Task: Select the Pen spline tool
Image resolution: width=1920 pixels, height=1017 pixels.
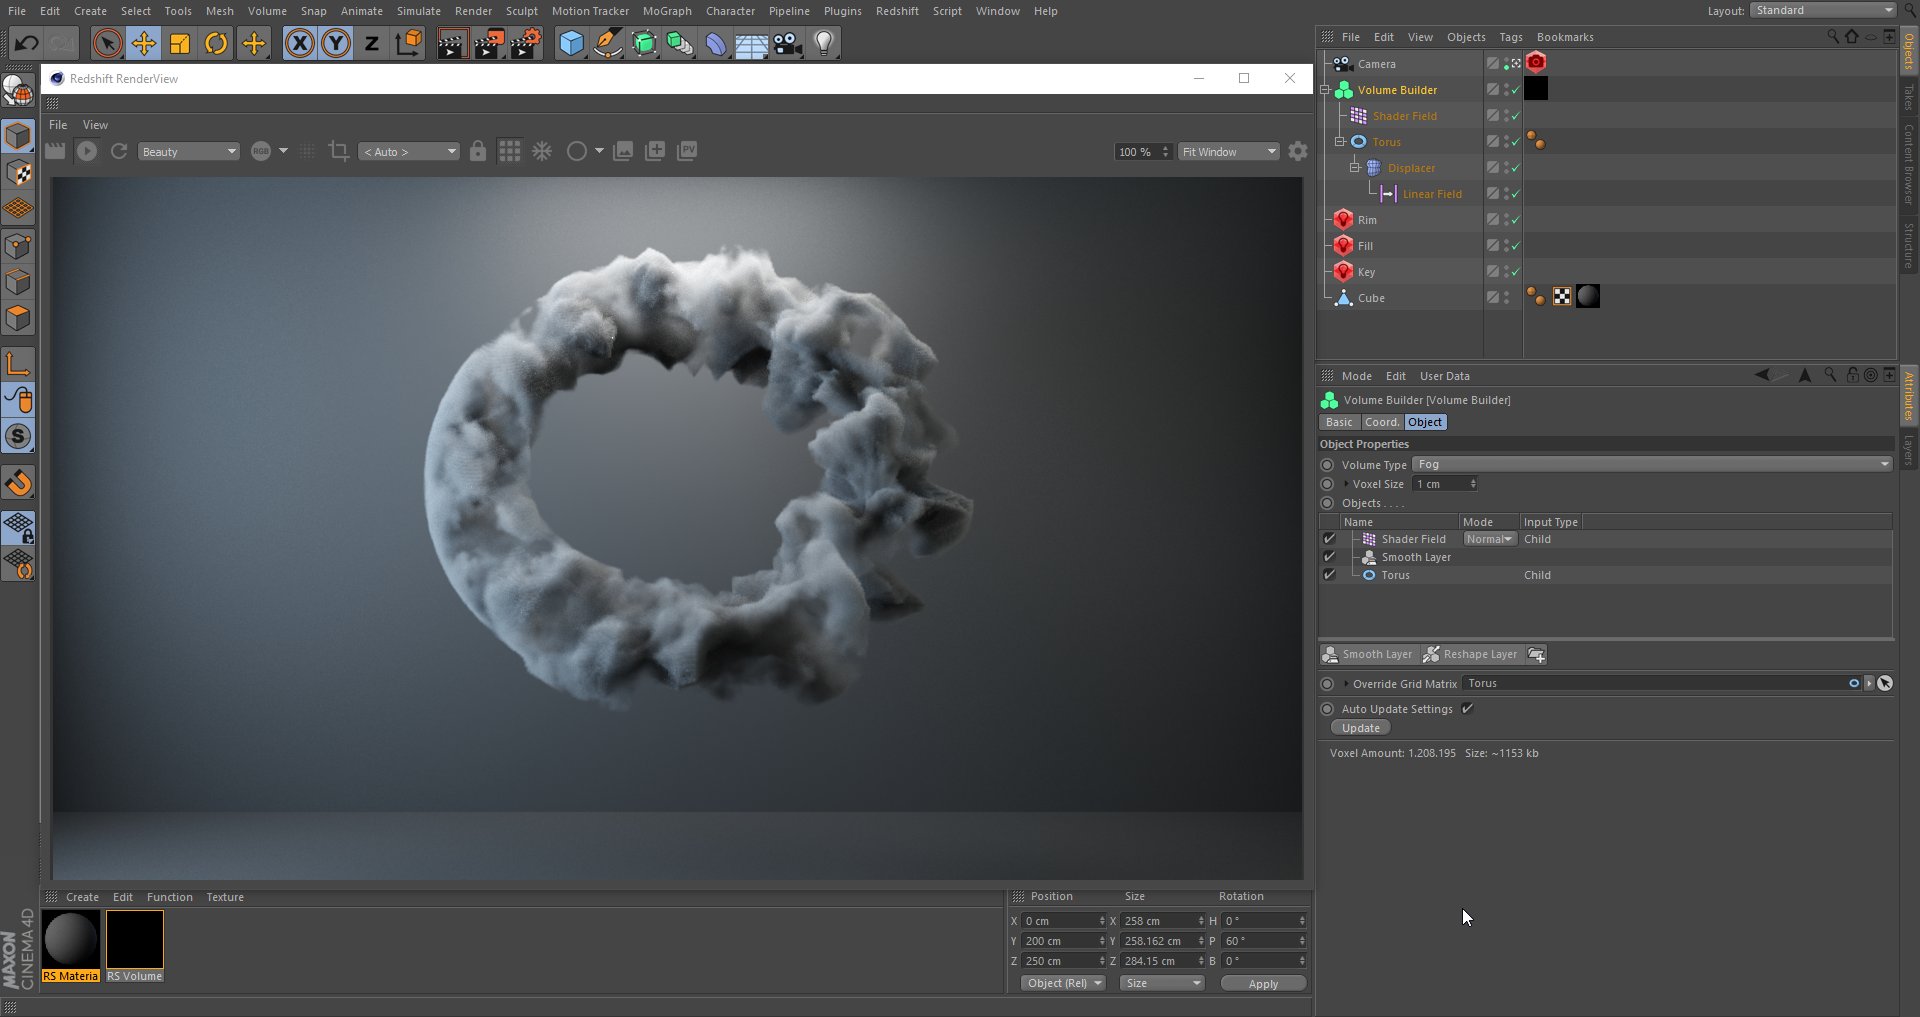Action: (x=607, y=43)
